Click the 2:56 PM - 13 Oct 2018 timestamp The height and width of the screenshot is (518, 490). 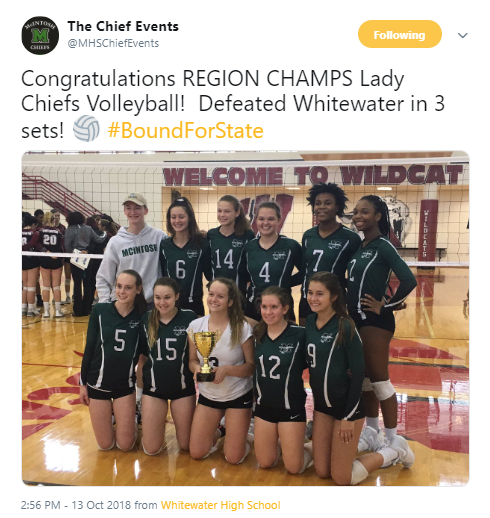(76, 505)
